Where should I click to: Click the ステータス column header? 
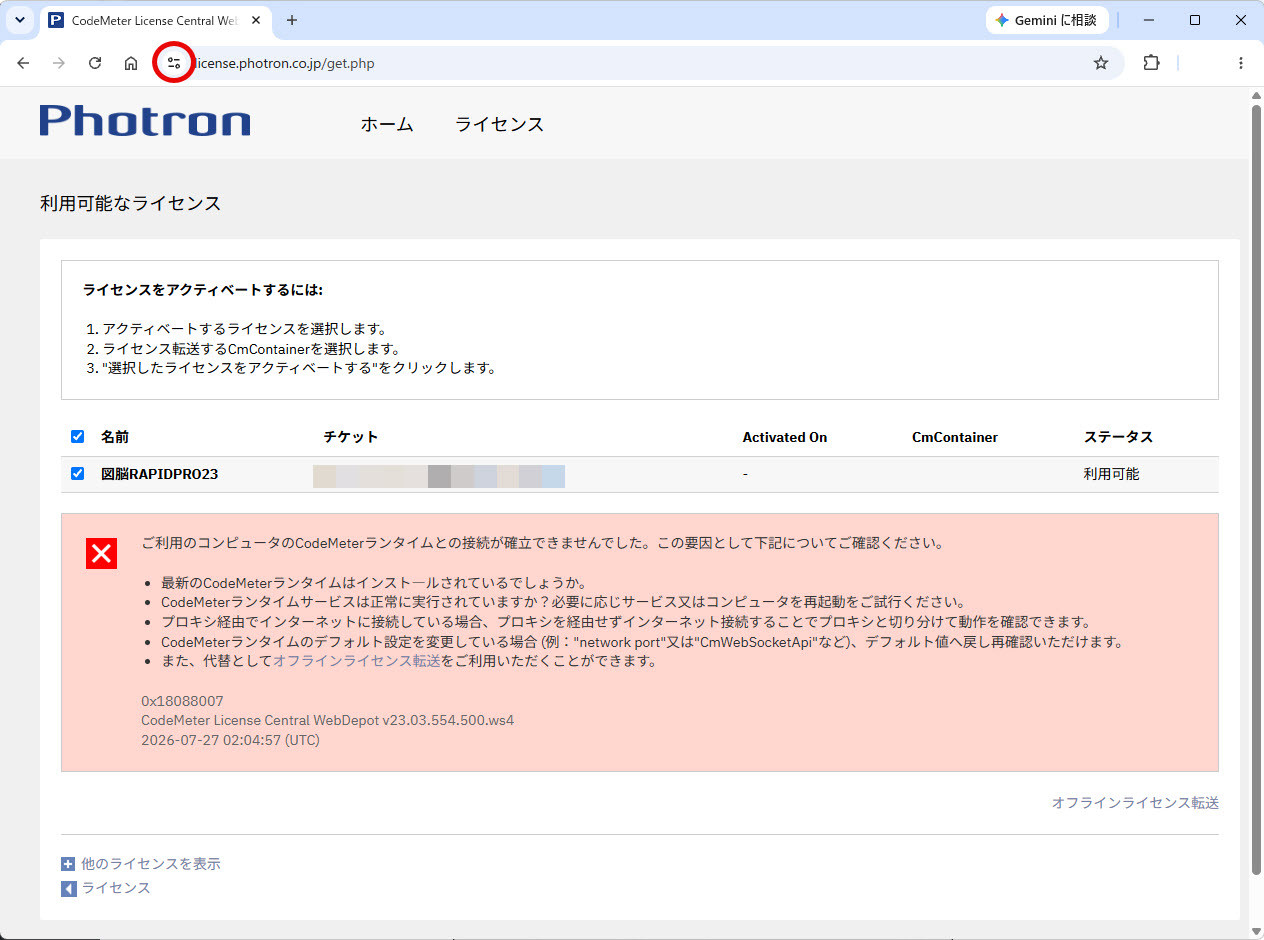(x=1118, y=437)
